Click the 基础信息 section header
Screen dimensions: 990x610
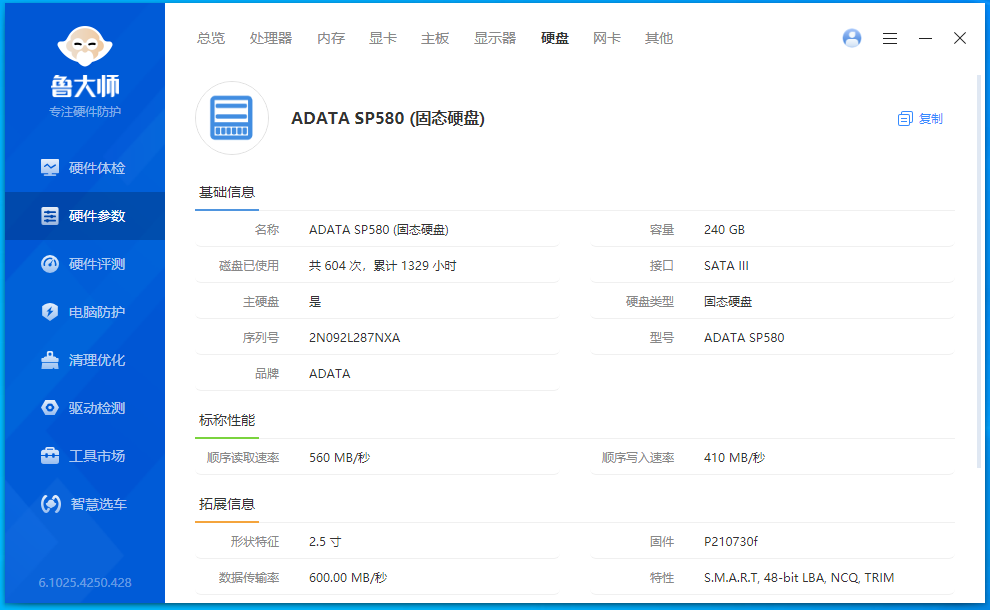[x=227, y=193]
